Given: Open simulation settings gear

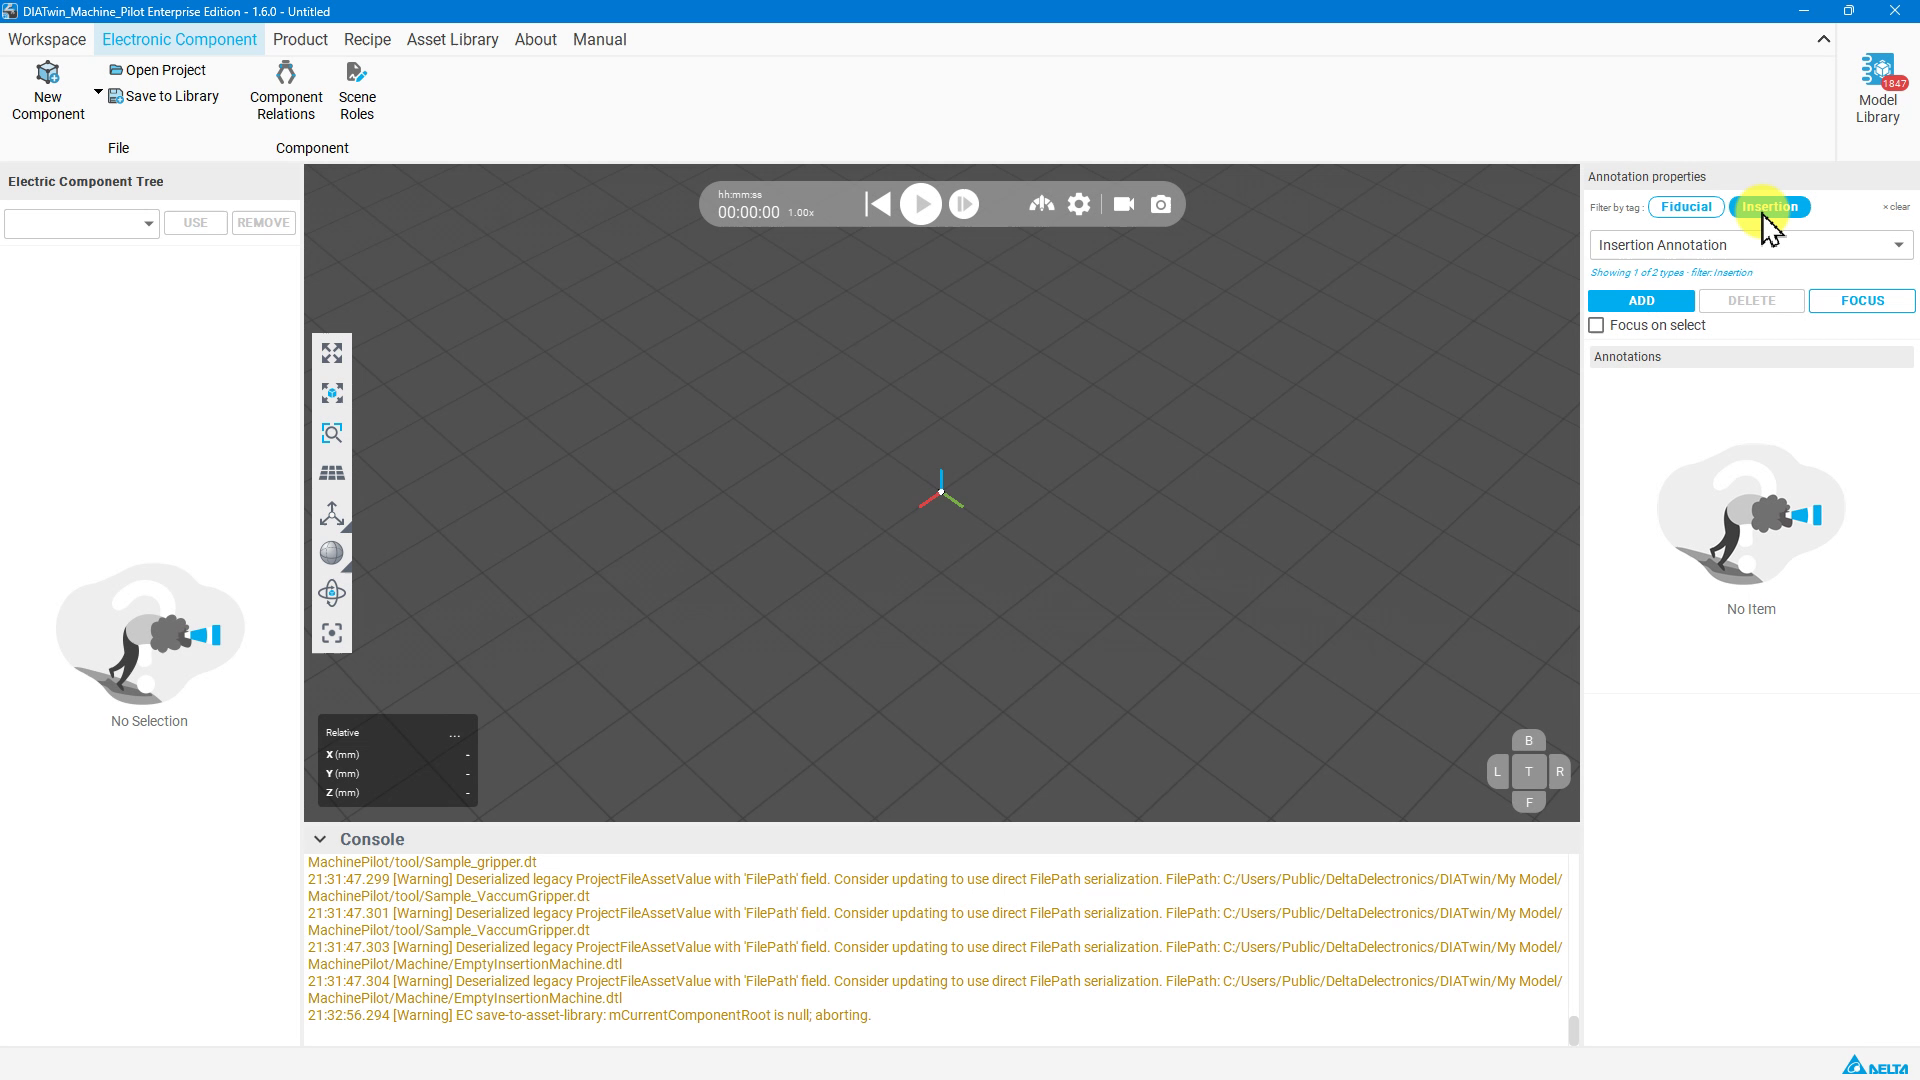Looking at the screenshot, I should point(1078,205).
